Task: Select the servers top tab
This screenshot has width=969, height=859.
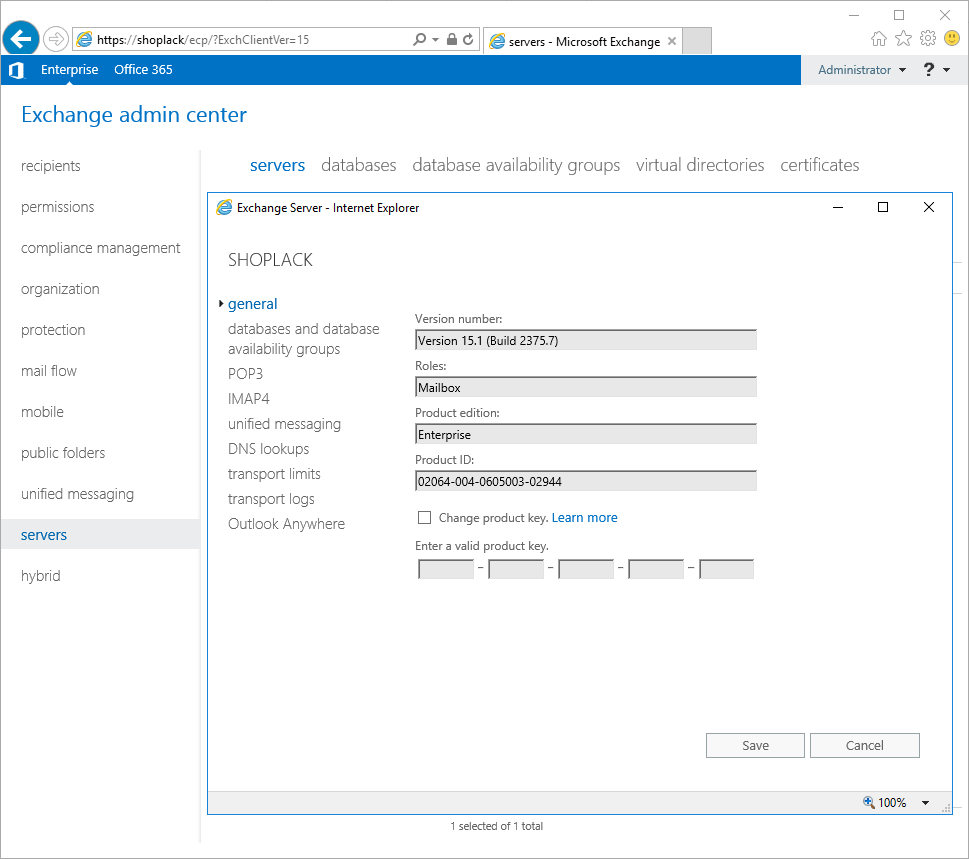Action: point(277,165)
